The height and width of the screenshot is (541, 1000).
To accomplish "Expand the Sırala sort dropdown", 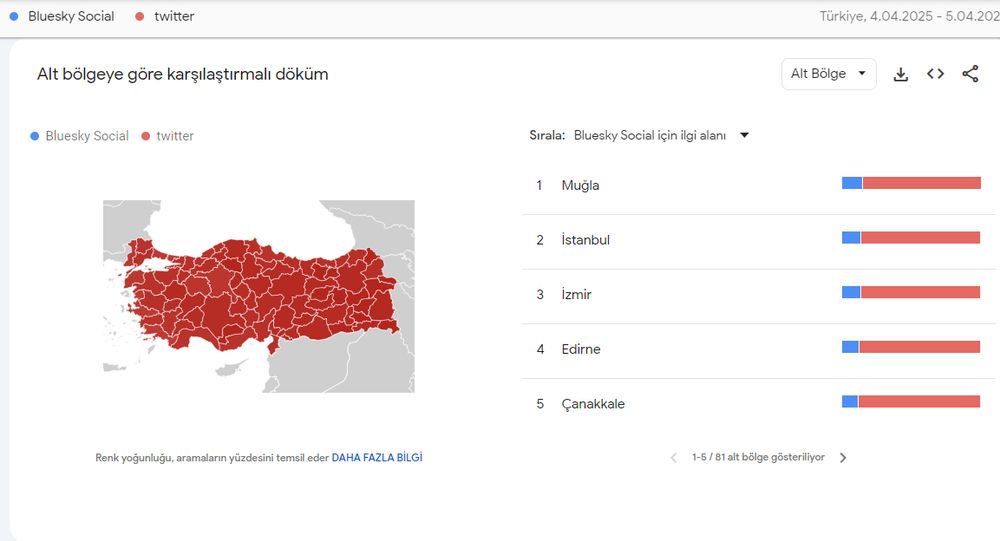I will pyautogui.click(x=661, y=135).
